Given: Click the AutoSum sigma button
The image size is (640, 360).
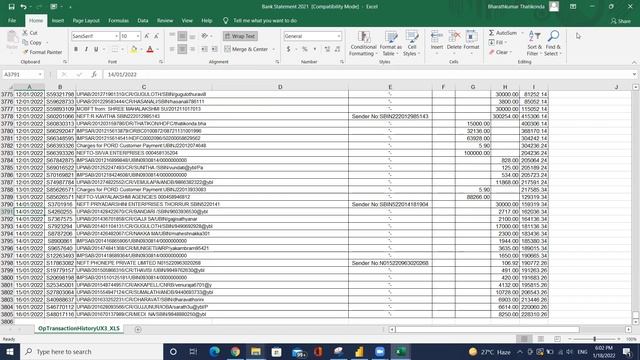Looking at the screenshot, I should coord(502,33).
